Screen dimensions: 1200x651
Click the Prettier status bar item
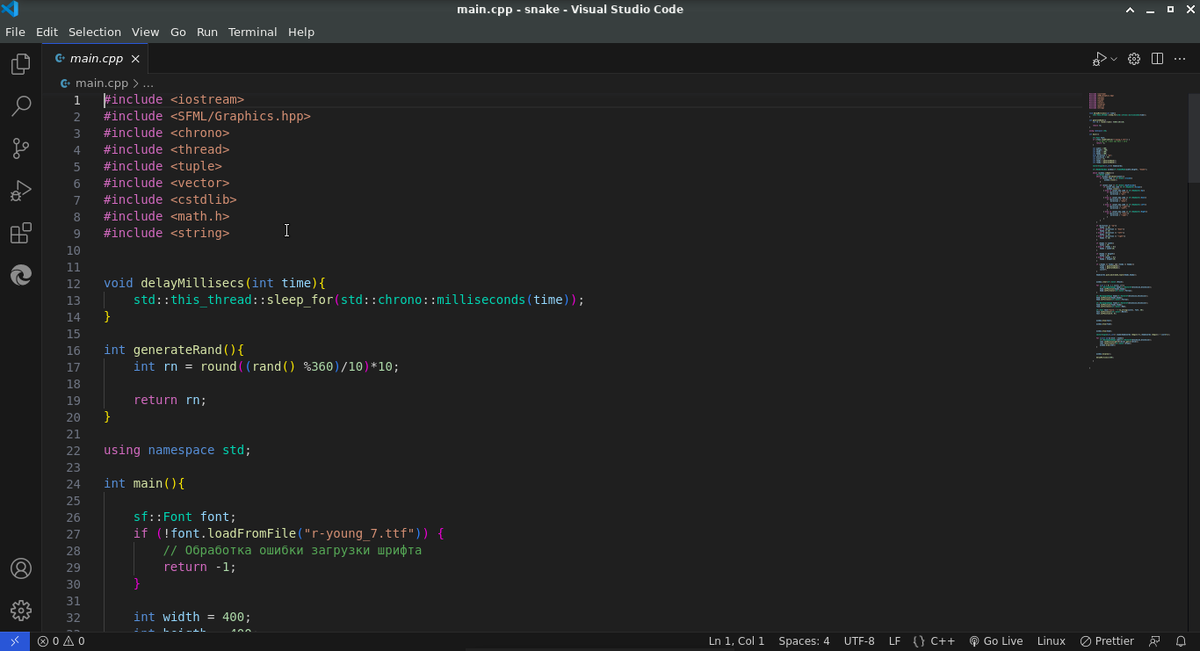coord(1107,641)
